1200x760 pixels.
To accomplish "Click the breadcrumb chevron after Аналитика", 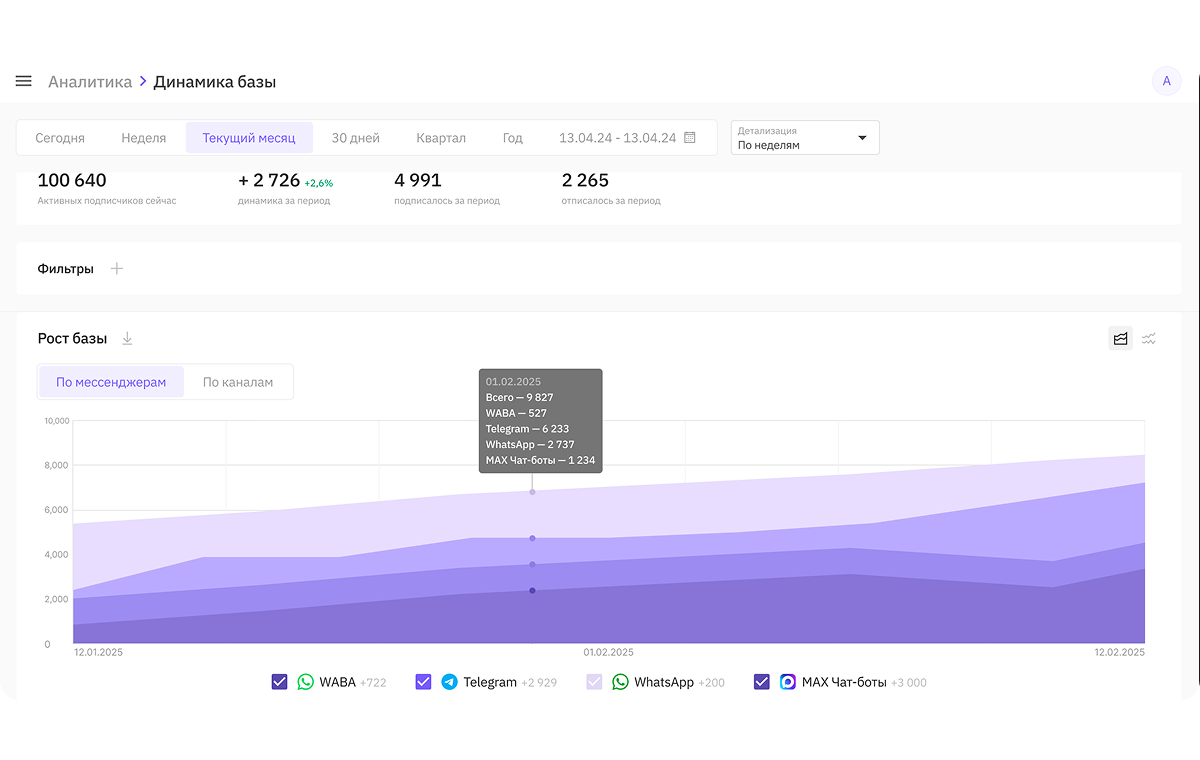I will pos(143,81).
